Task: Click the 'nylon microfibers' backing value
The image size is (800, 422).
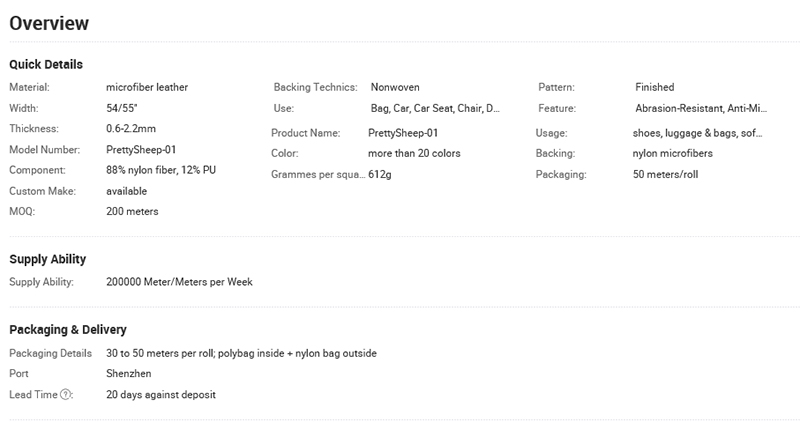Action: tap(672, 153)
